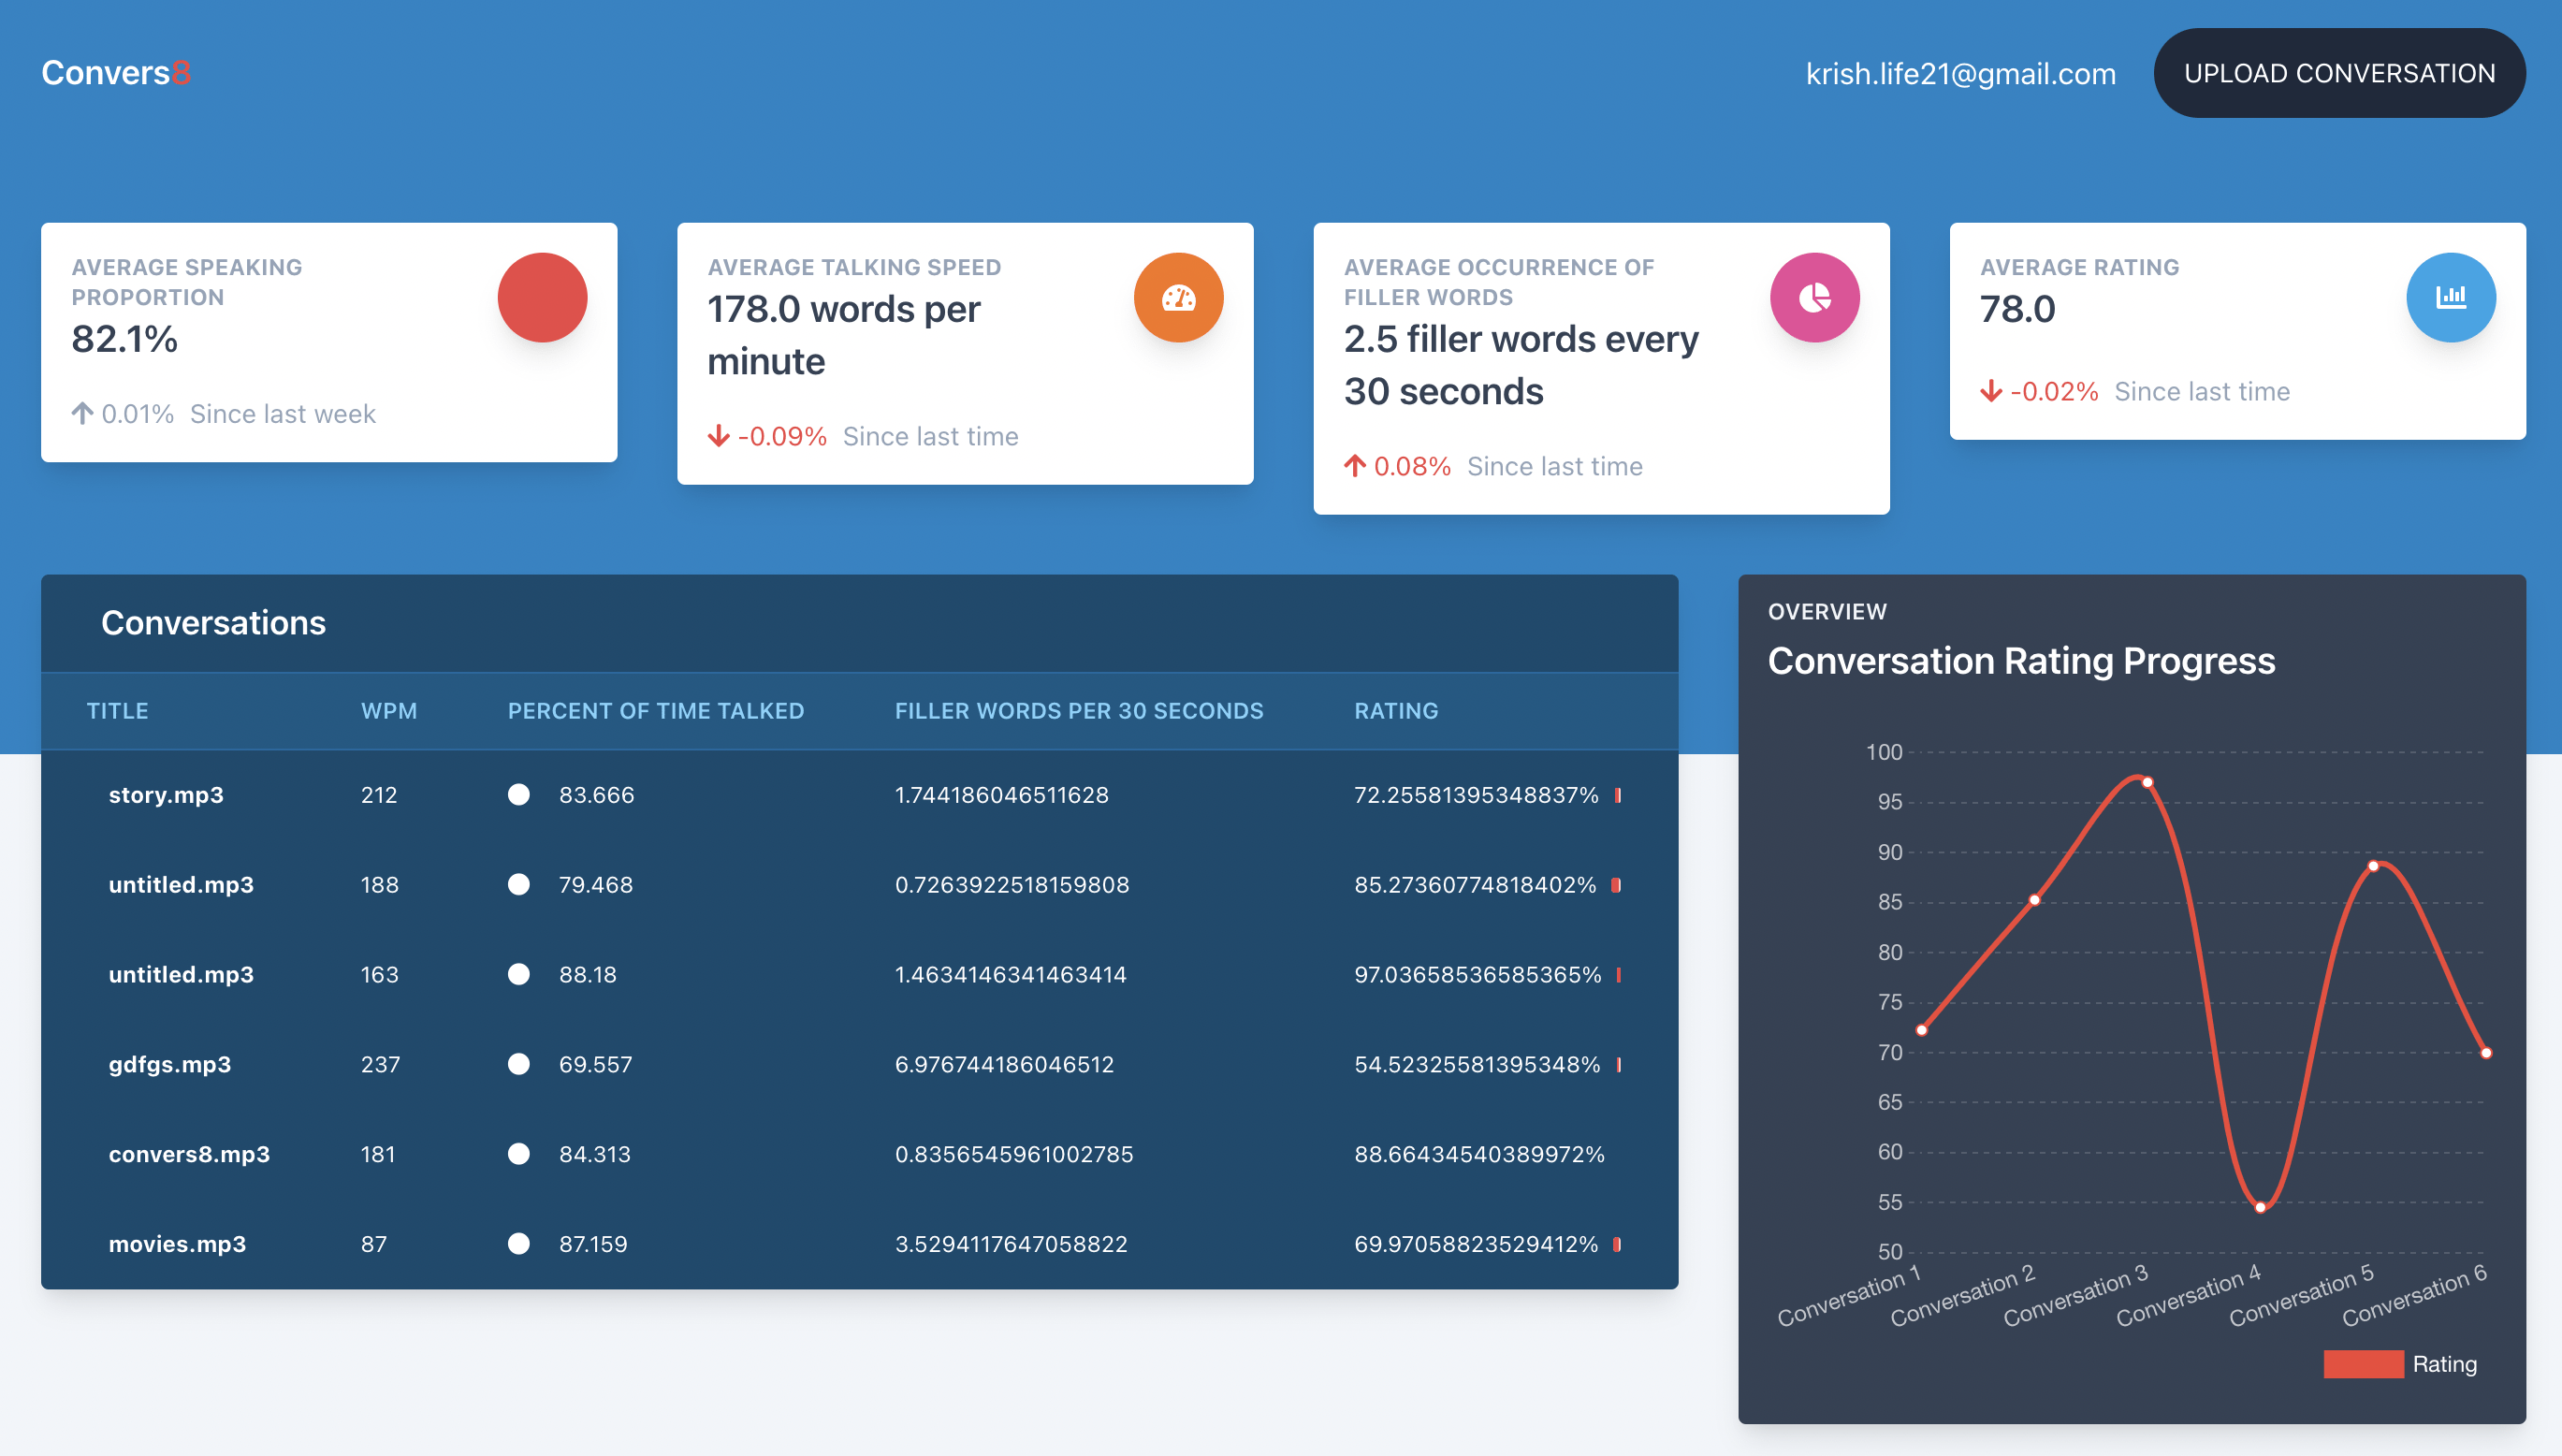Select the first untitled.mp3 conversation title
The height and width of the screenshot is (1456, 2562).
coord(181,885)
